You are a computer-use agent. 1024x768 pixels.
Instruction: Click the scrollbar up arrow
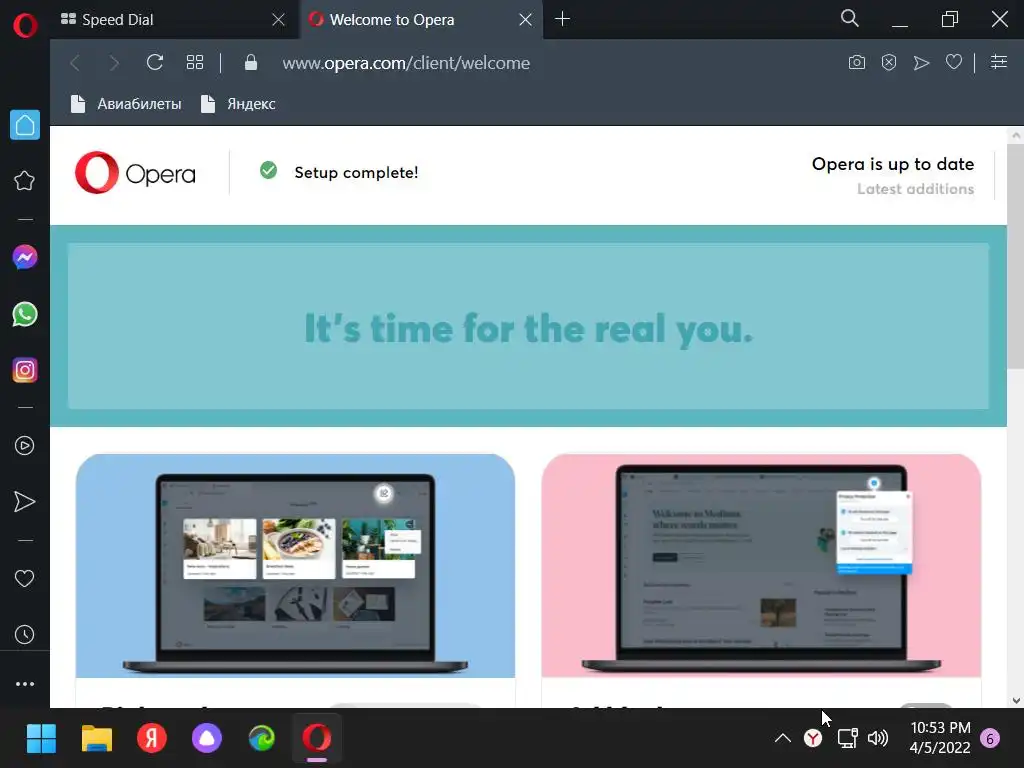pos(1016,136)
